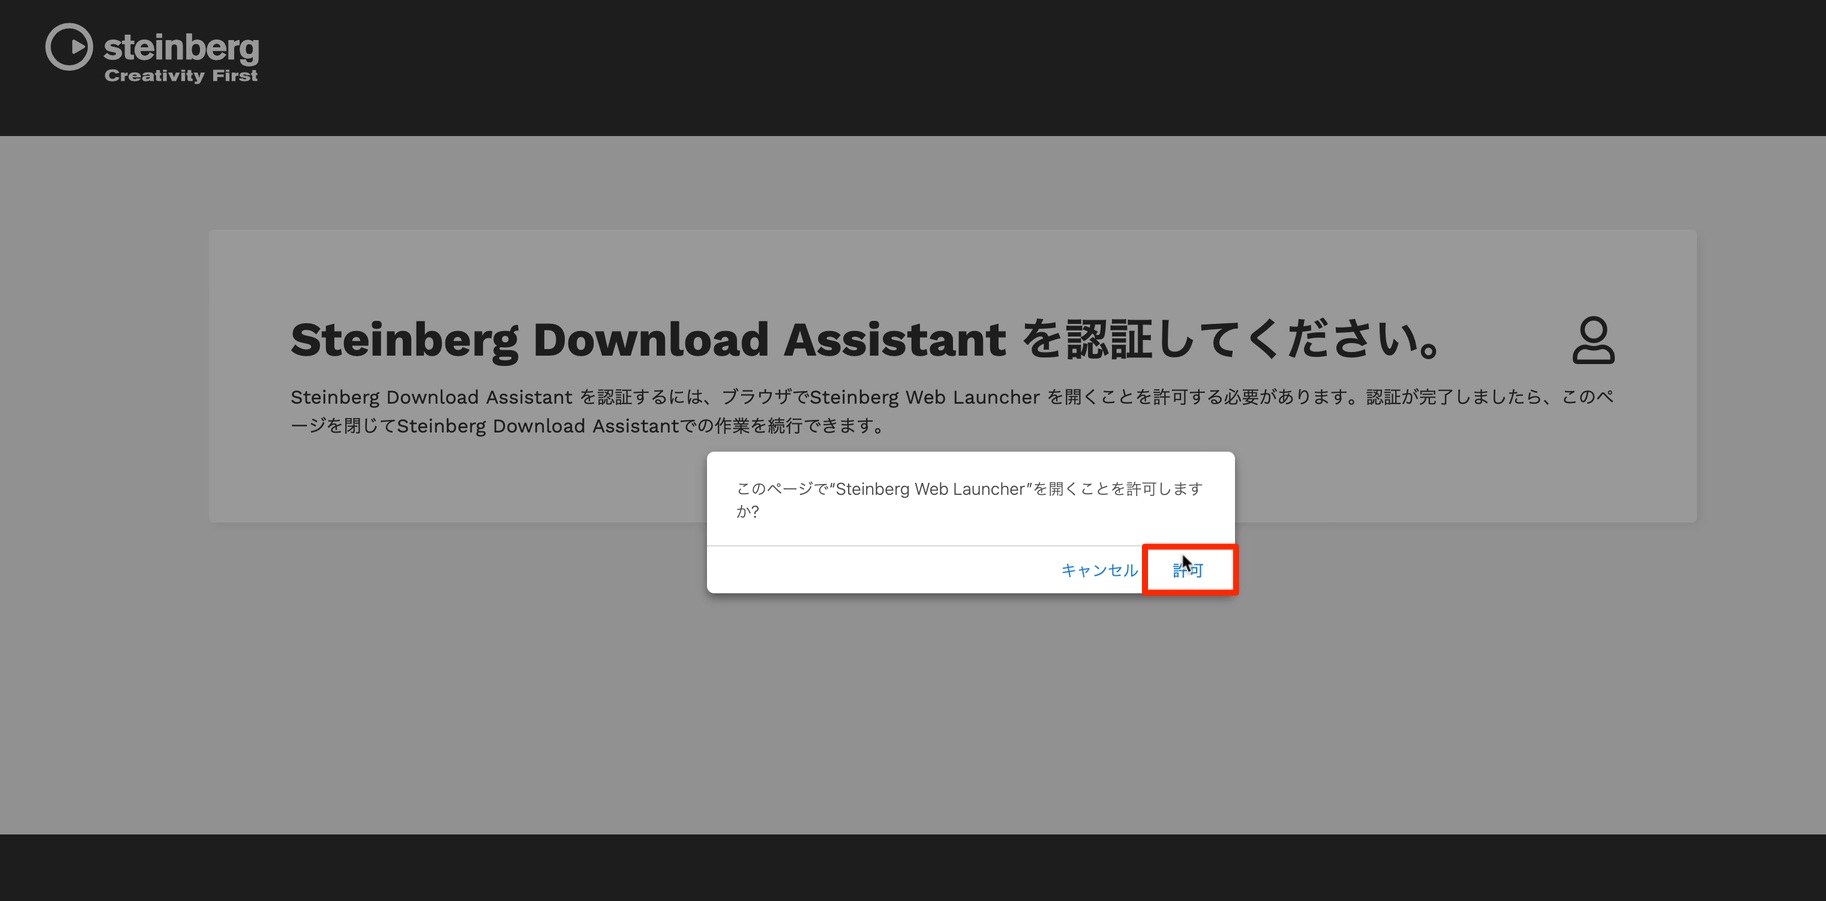Select the dialog question about Steinberg Web Launcher
The image size is (1826, 901).
click(969, 499)
